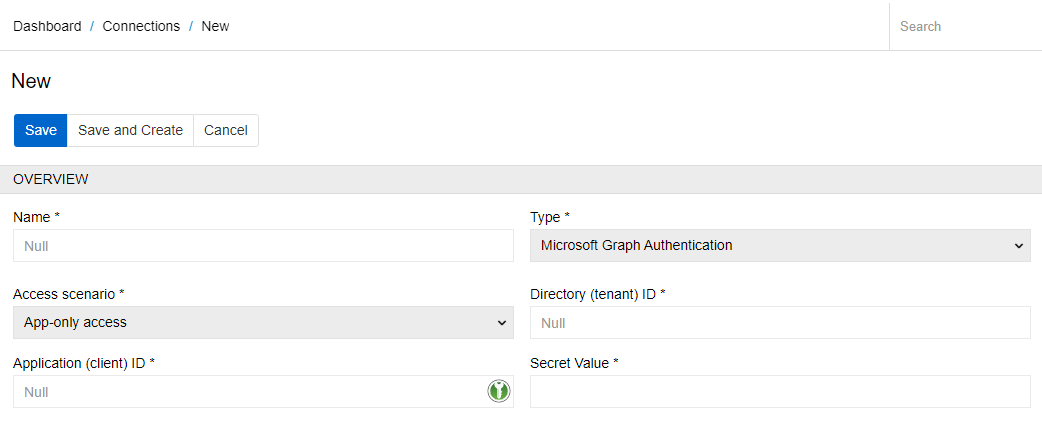The image size is (1042, 429).
Task: Go to Dashboard via breadcrumb
Action: (x=47, y=26)
